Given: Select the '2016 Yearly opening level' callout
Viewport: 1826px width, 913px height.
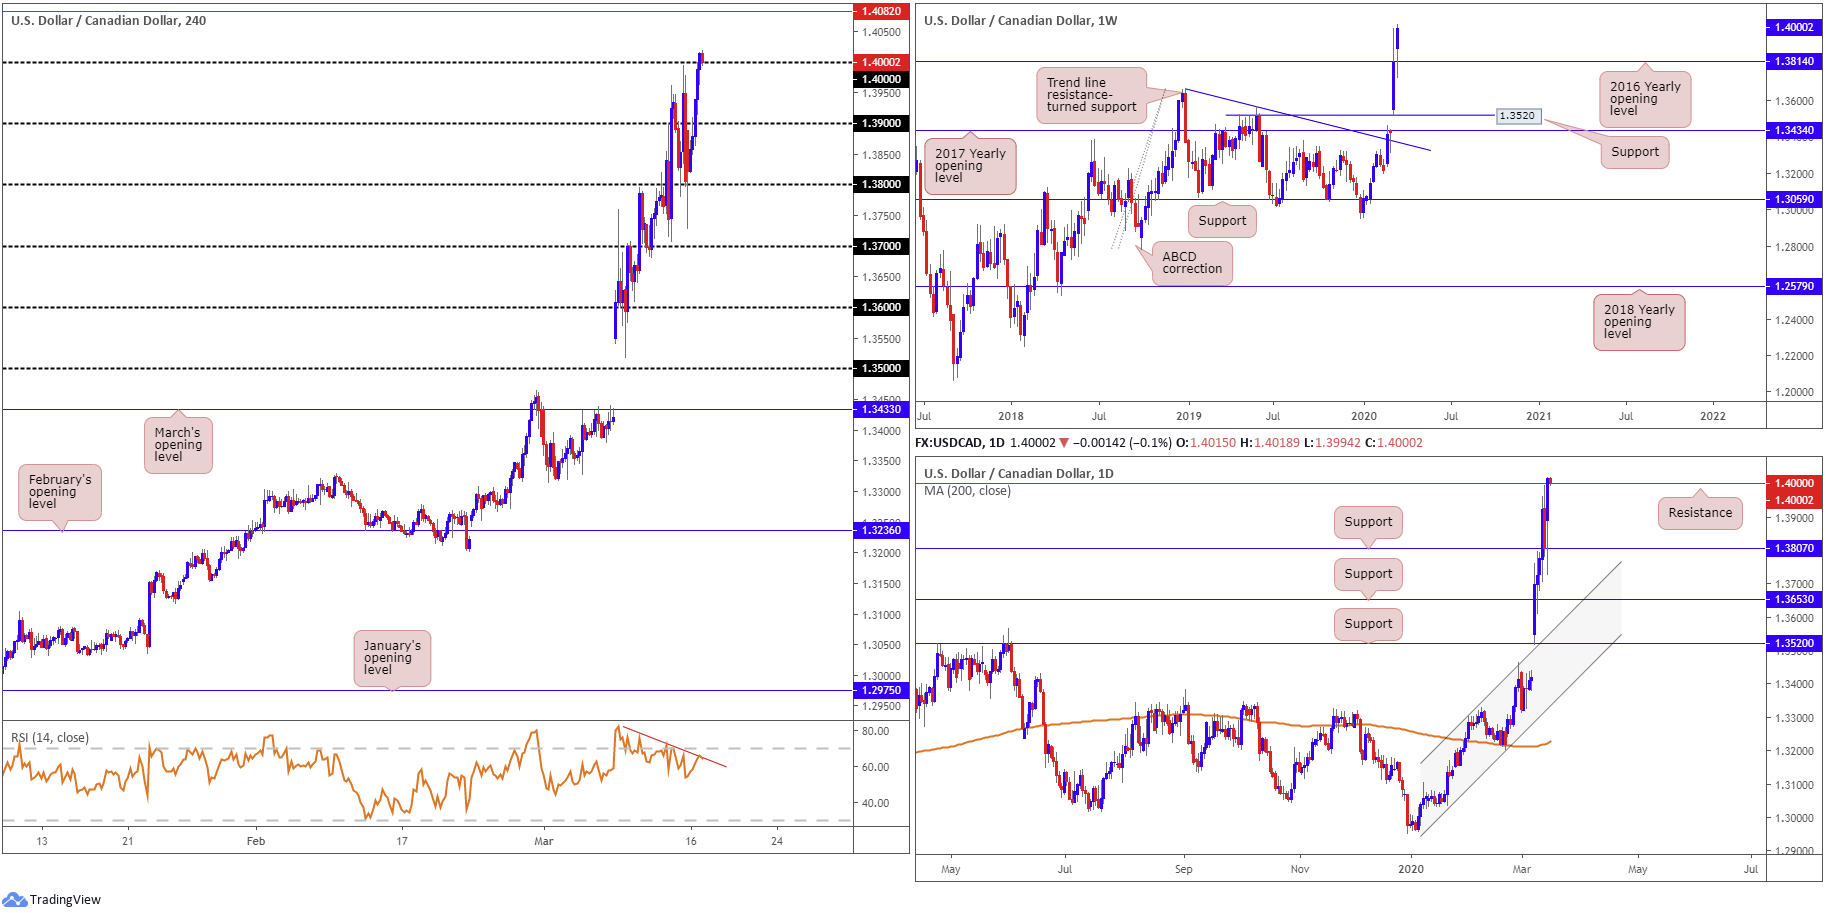Looking at the screenshot, I should click(x=1645, y=99).
